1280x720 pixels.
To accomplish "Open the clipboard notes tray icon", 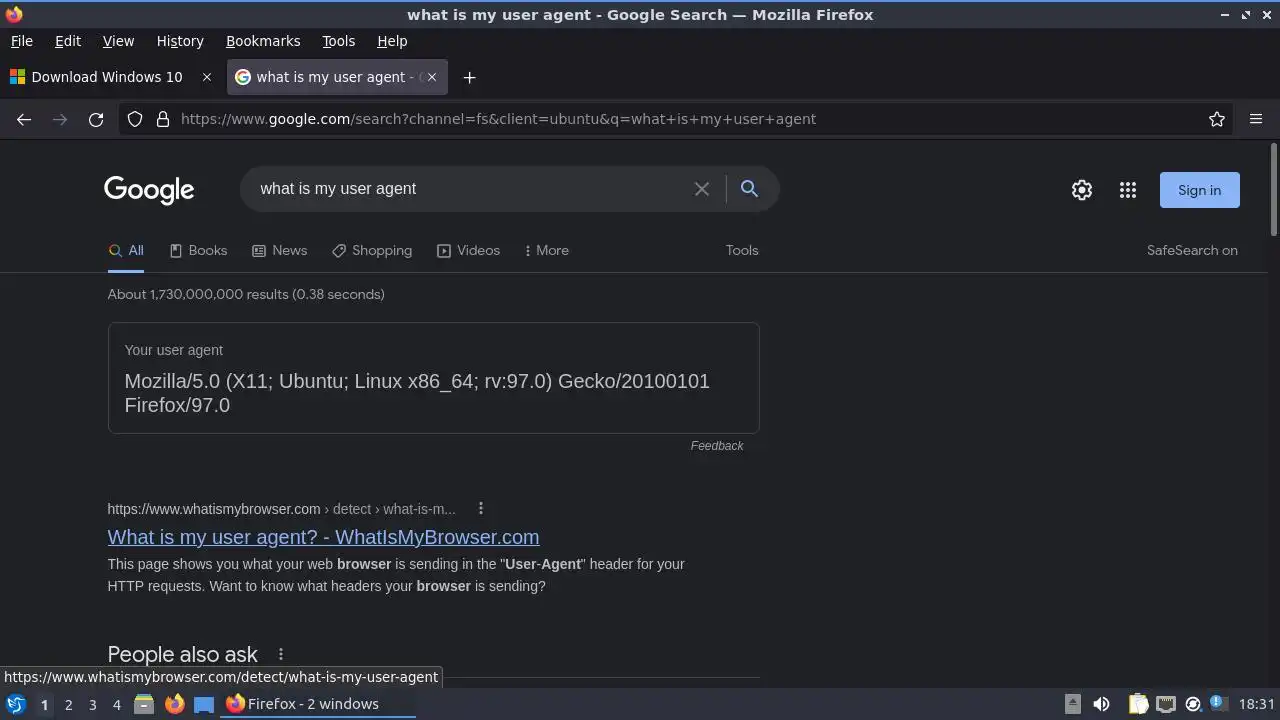I will tap(1139, 704).
